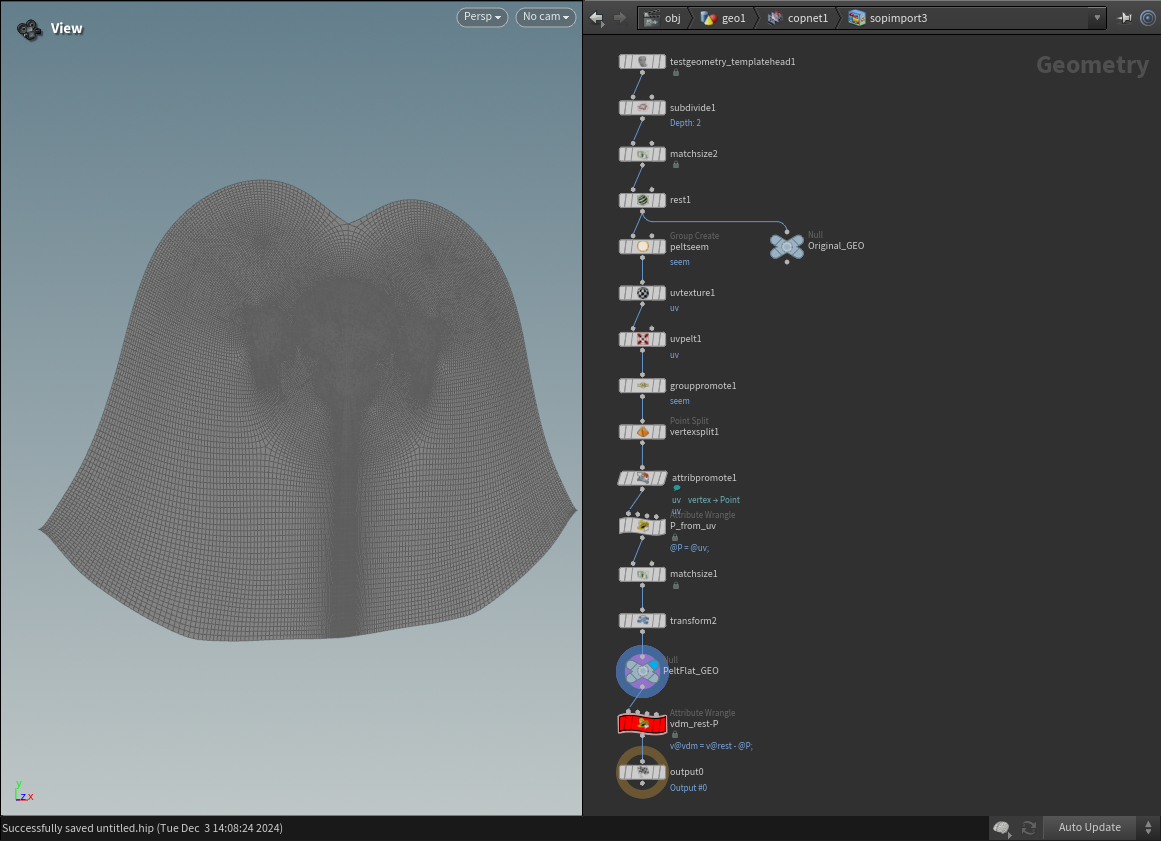1161x841 pixels.
Task: Click the UV-flattened mesh in viewport
Action: pyautogui.click(x=308, y=409)
